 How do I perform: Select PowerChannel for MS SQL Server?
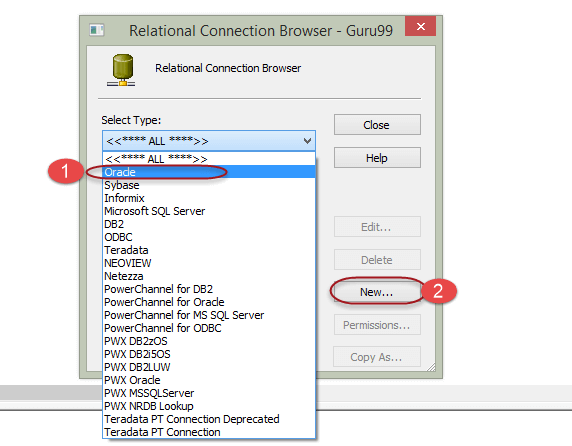(209, 315)
